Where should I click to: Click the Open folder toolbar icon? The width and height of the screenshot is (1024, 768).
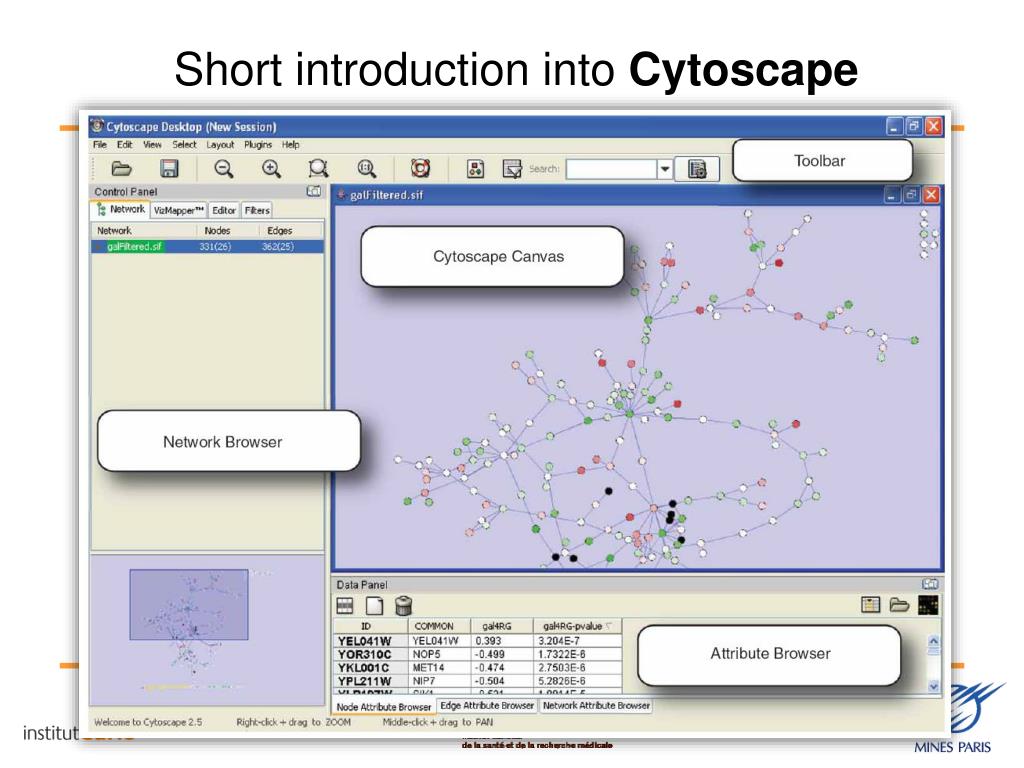tap(121, 169)
